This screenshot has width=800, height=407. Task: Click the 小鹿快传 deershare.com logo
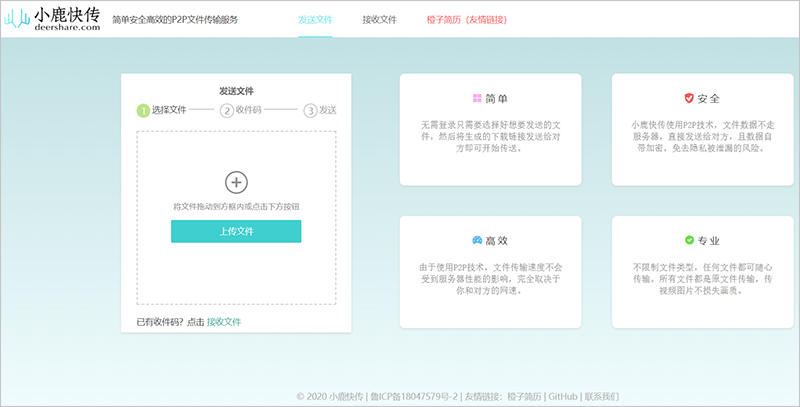click(52, 19)
